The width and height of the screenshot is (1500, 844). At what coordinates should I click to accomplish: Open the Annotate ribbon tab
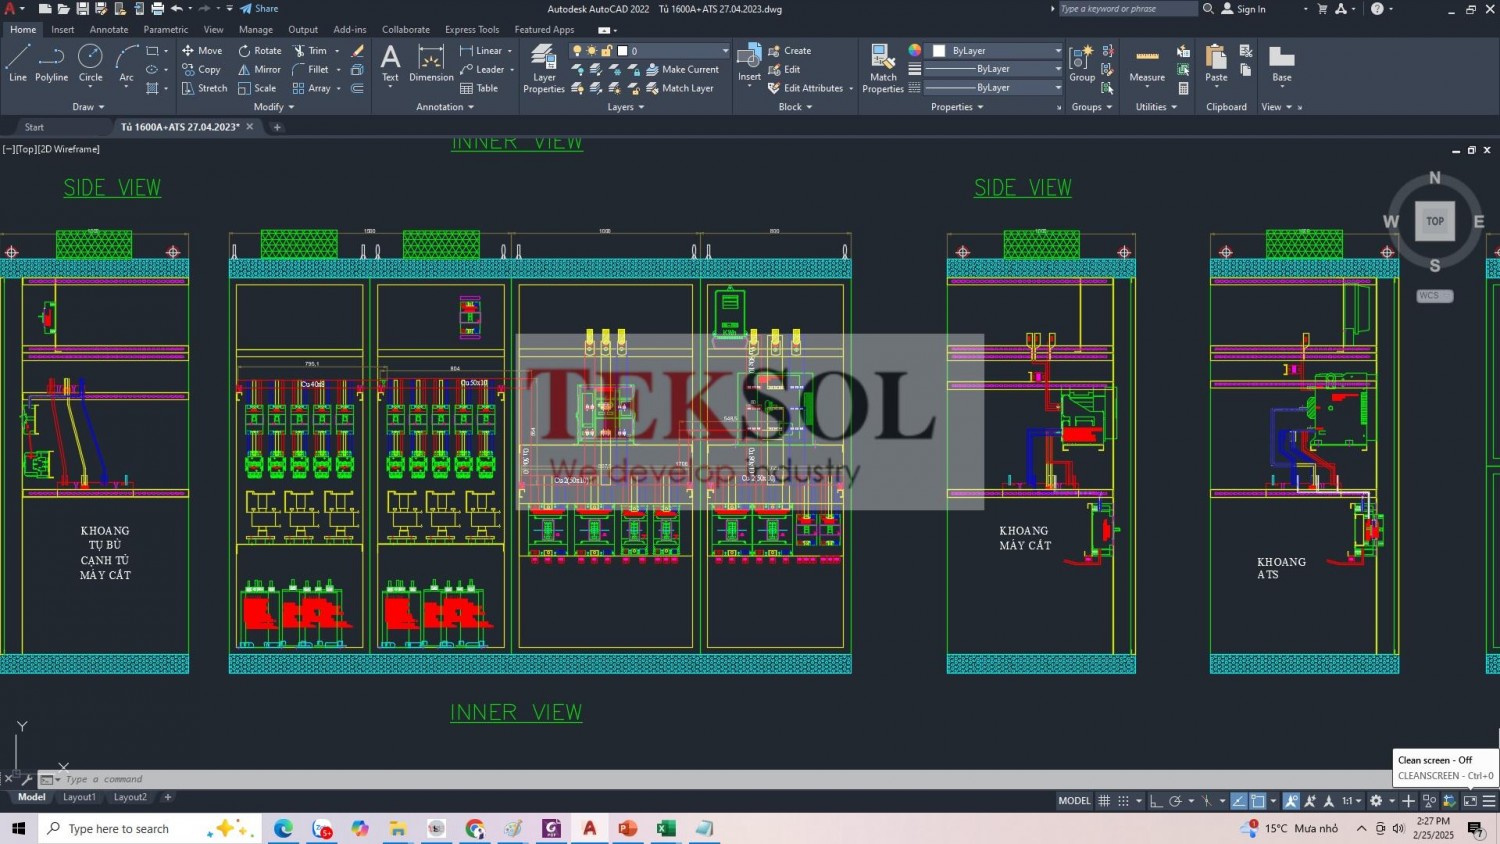109,30
